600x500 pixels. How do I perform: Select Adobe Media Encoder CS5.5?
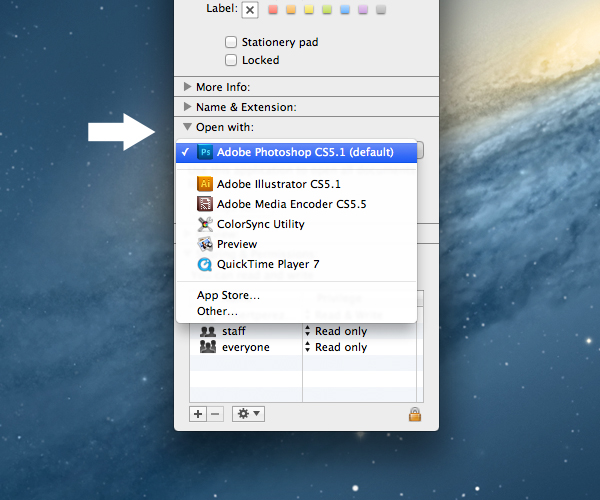(297, 204)
